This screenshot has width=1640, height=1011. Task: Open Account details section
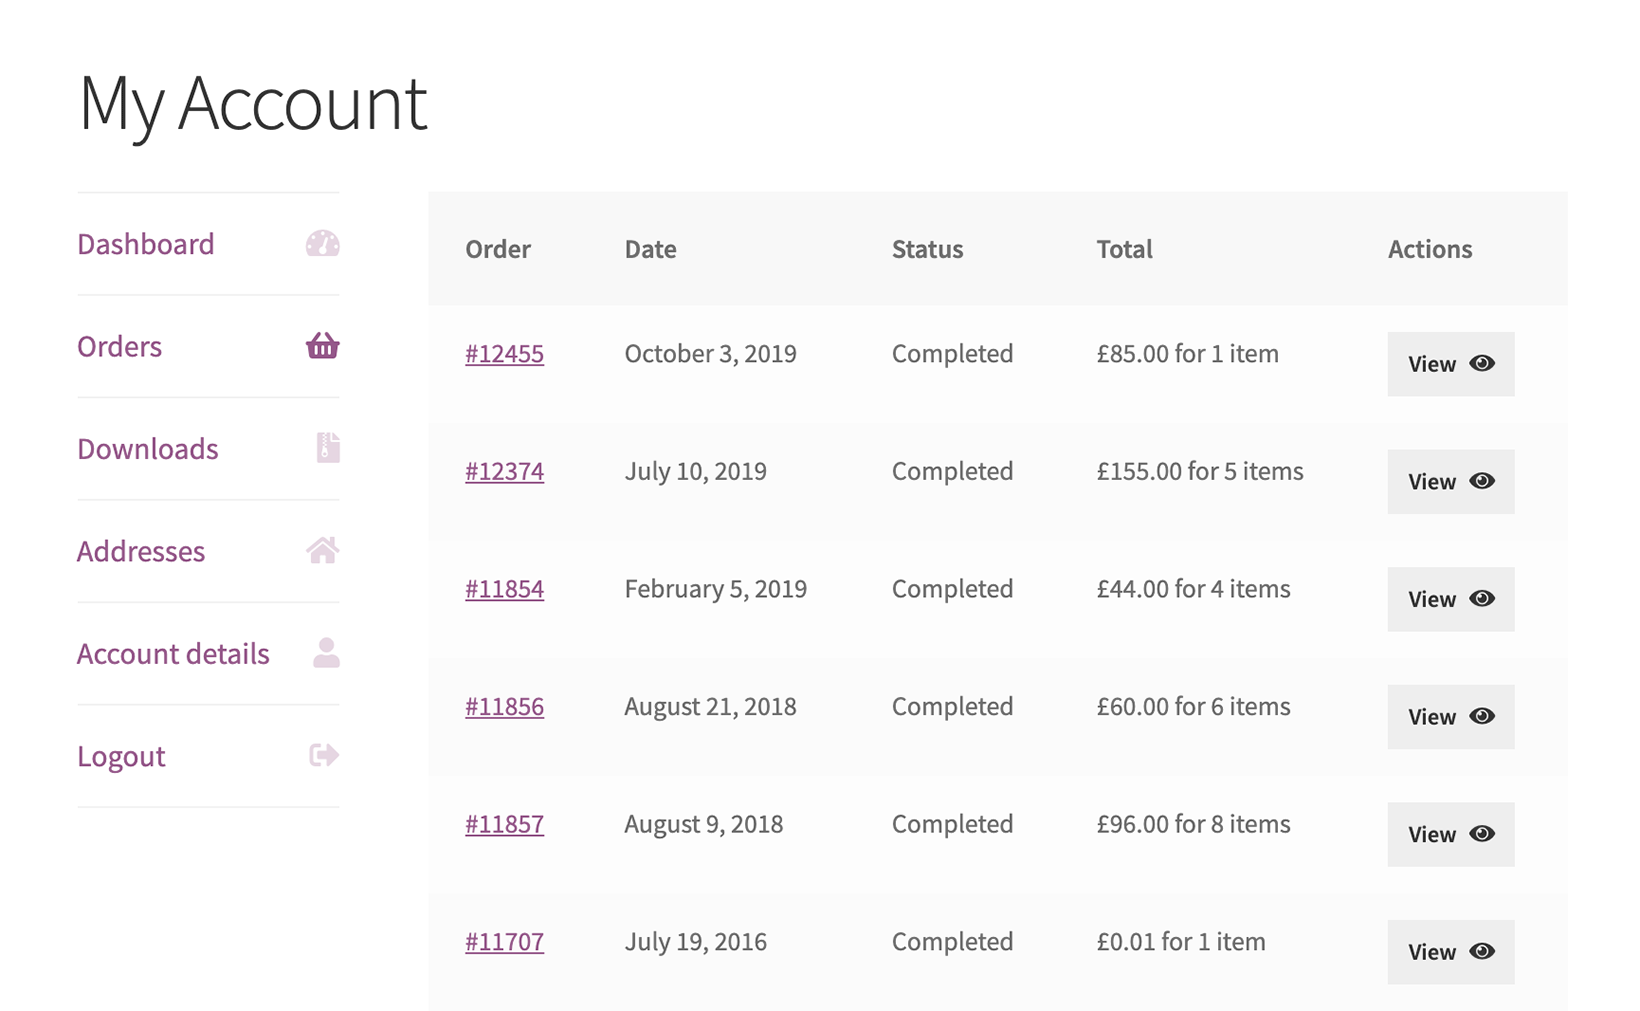point(173,654)
